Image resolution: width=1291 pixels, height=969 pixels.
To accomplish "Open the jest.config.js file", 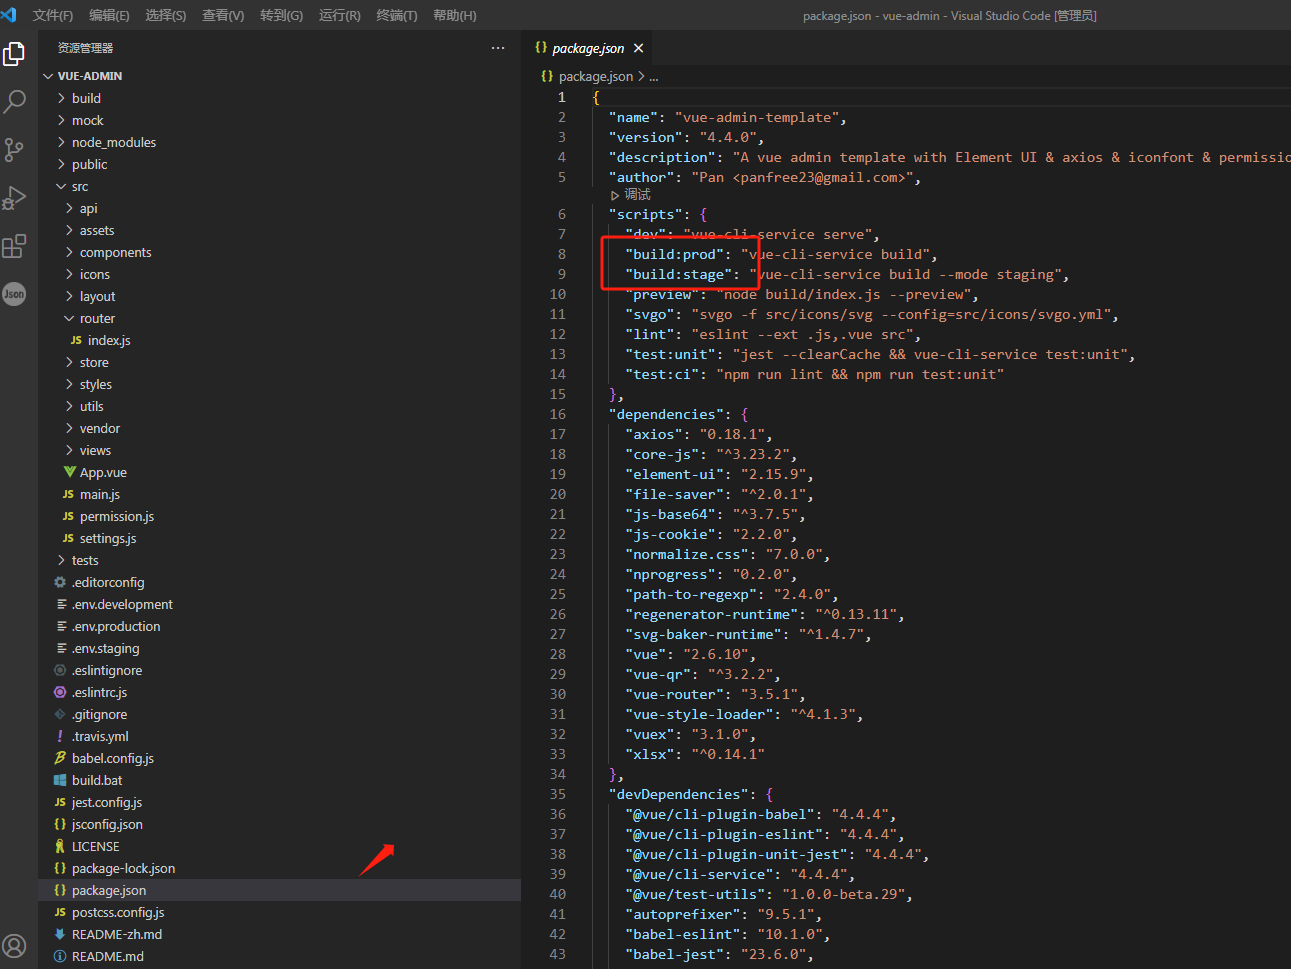I will click(x=280, y=802).
